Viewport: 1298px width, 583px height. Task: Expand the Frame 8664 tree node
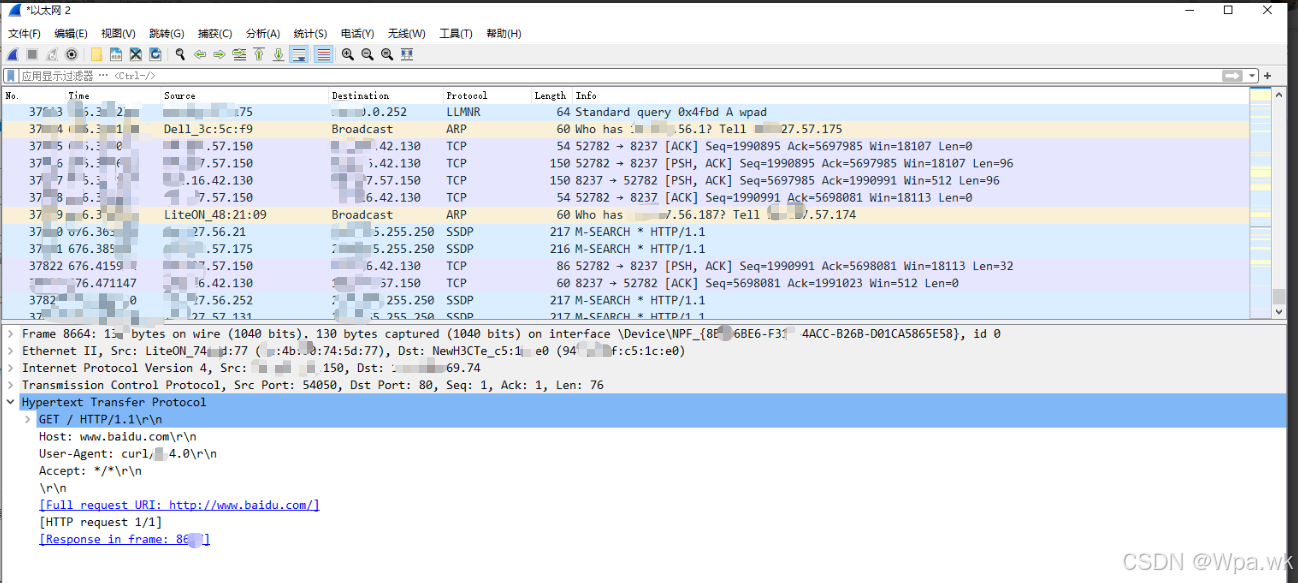pos(10,334)
